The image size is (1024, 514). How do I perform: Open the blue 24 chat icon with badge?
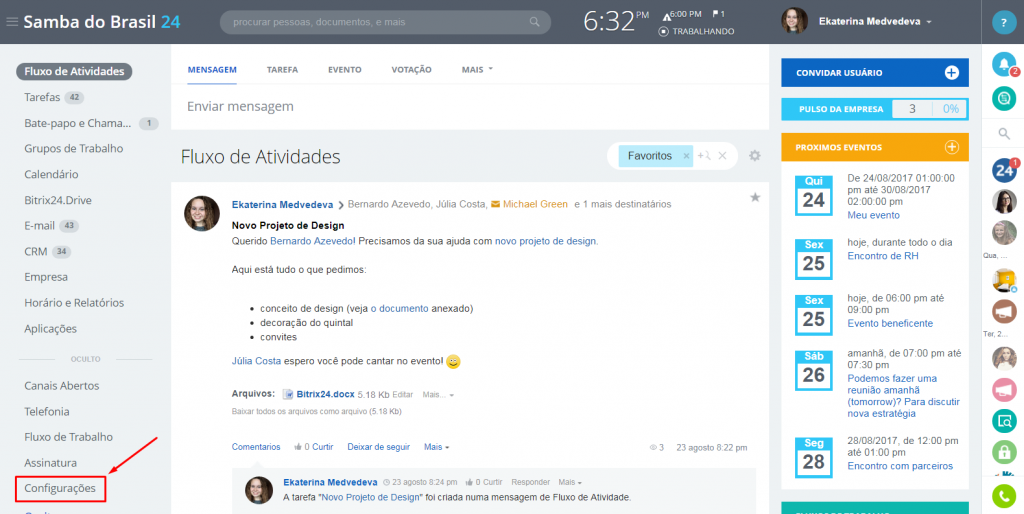1004,170
